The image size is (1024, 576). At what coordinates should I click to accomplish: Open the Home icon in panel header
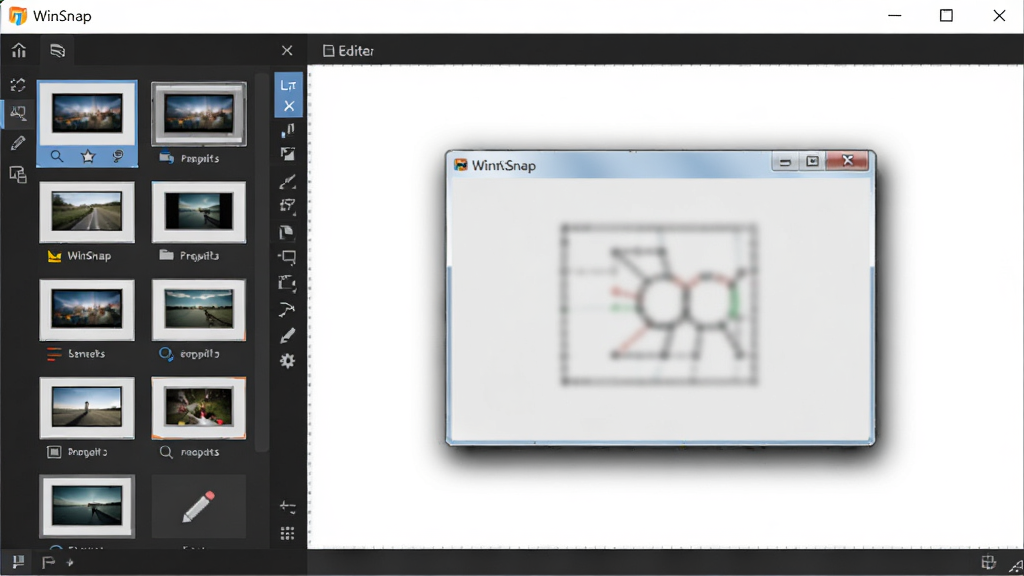[19, 50]
